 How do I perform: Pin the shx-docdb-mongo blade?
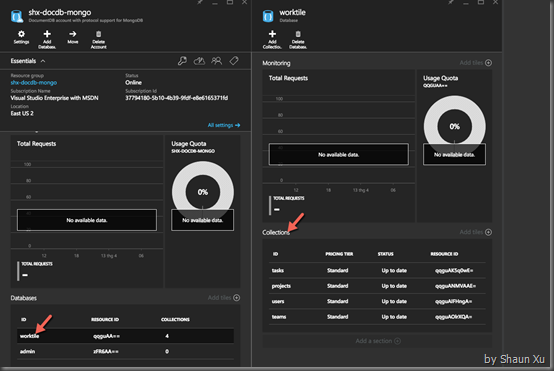click(200, 2)
